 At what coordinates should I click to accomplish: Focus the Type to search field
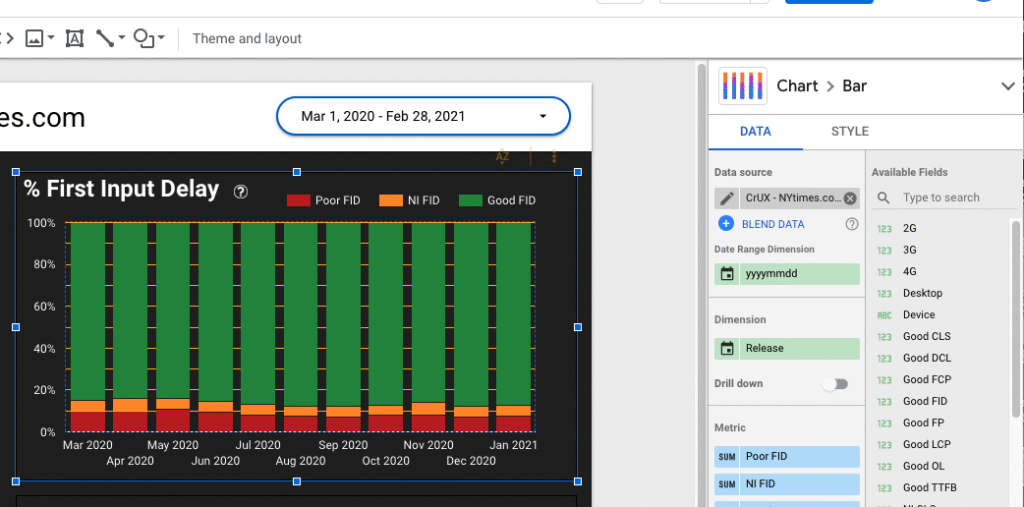click(x=941, y=197)
